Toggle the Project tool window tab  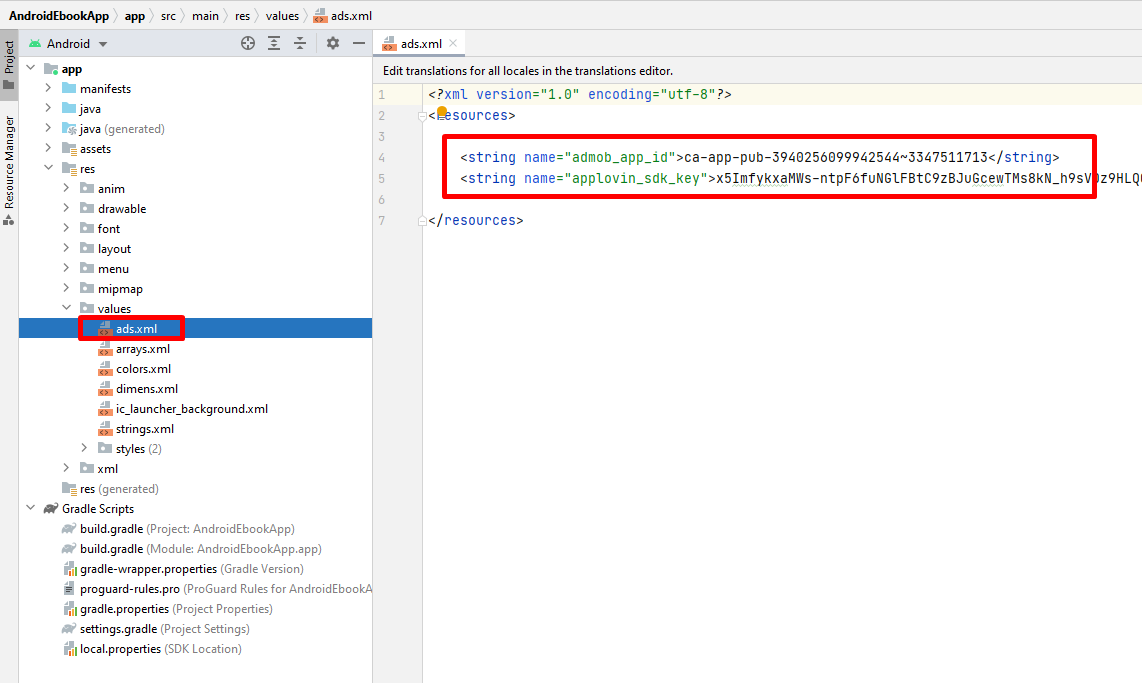9,58
